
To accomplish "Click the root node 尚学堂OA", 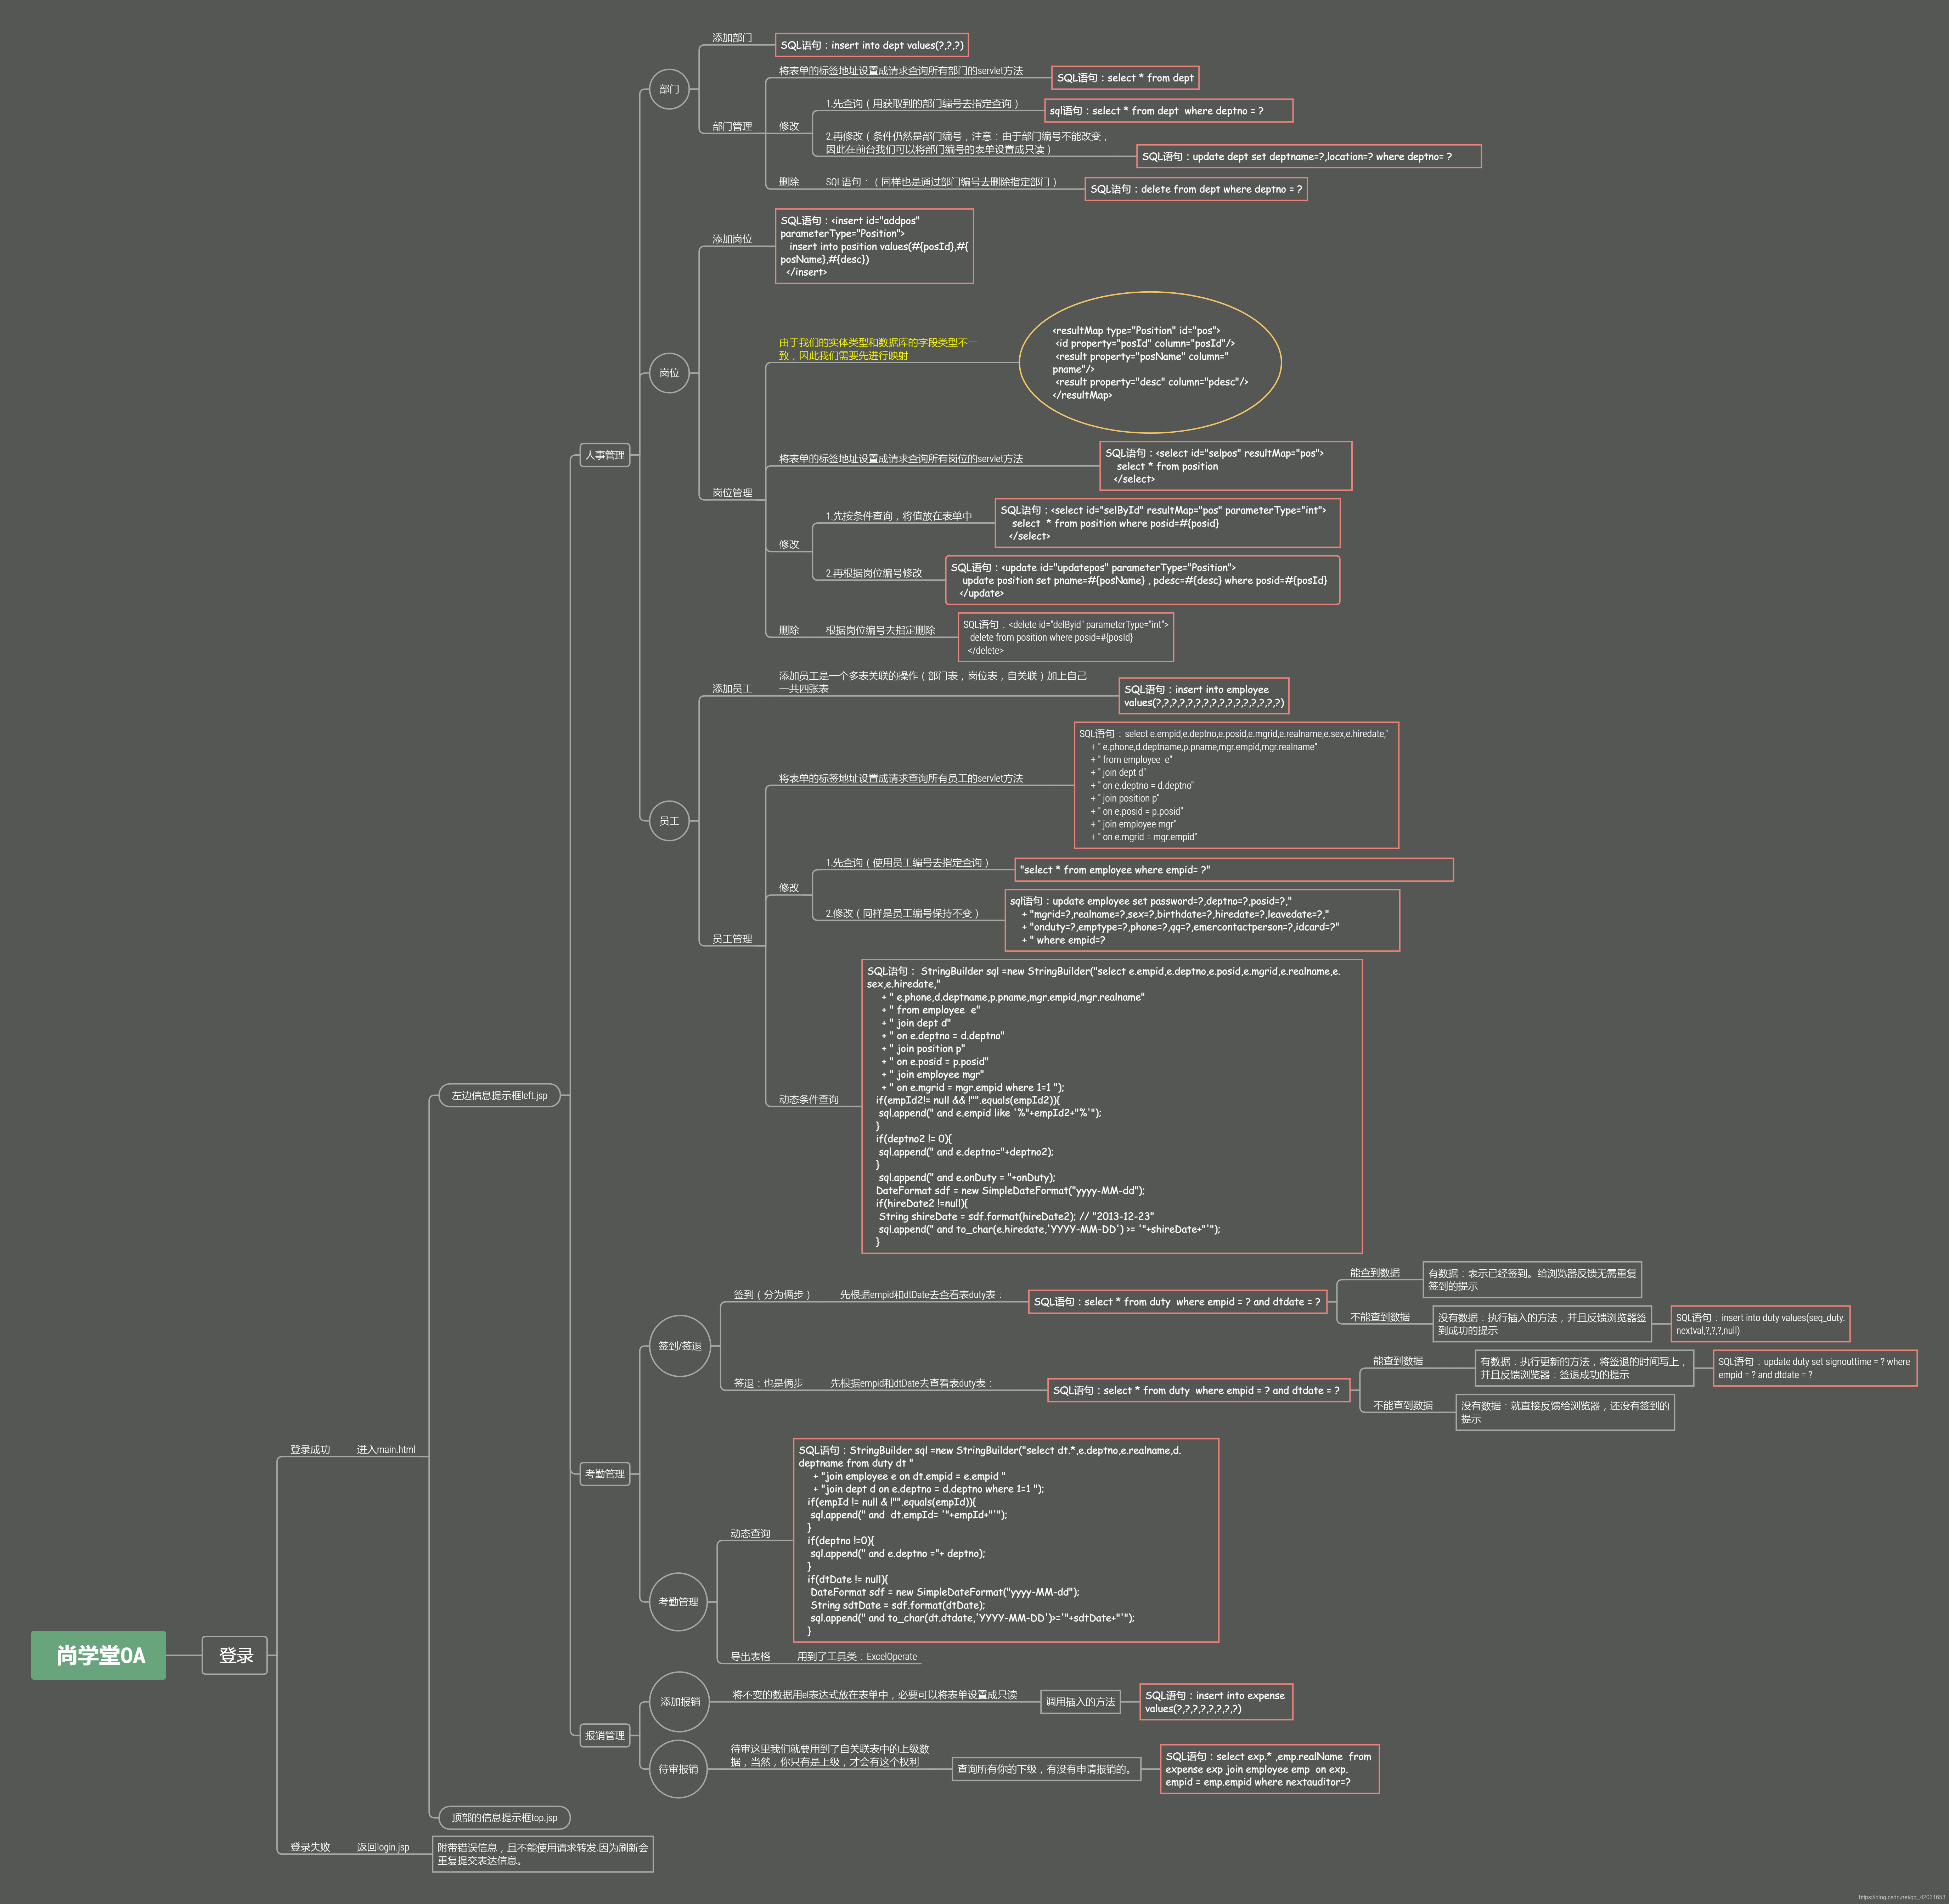I will click(x=99, y=1655).
